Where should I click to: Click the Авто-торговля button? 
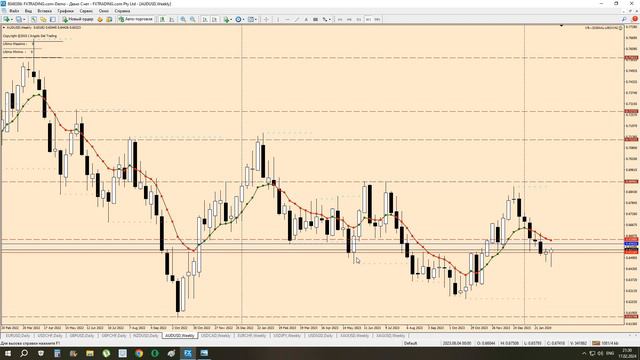[x=136, y=19]
